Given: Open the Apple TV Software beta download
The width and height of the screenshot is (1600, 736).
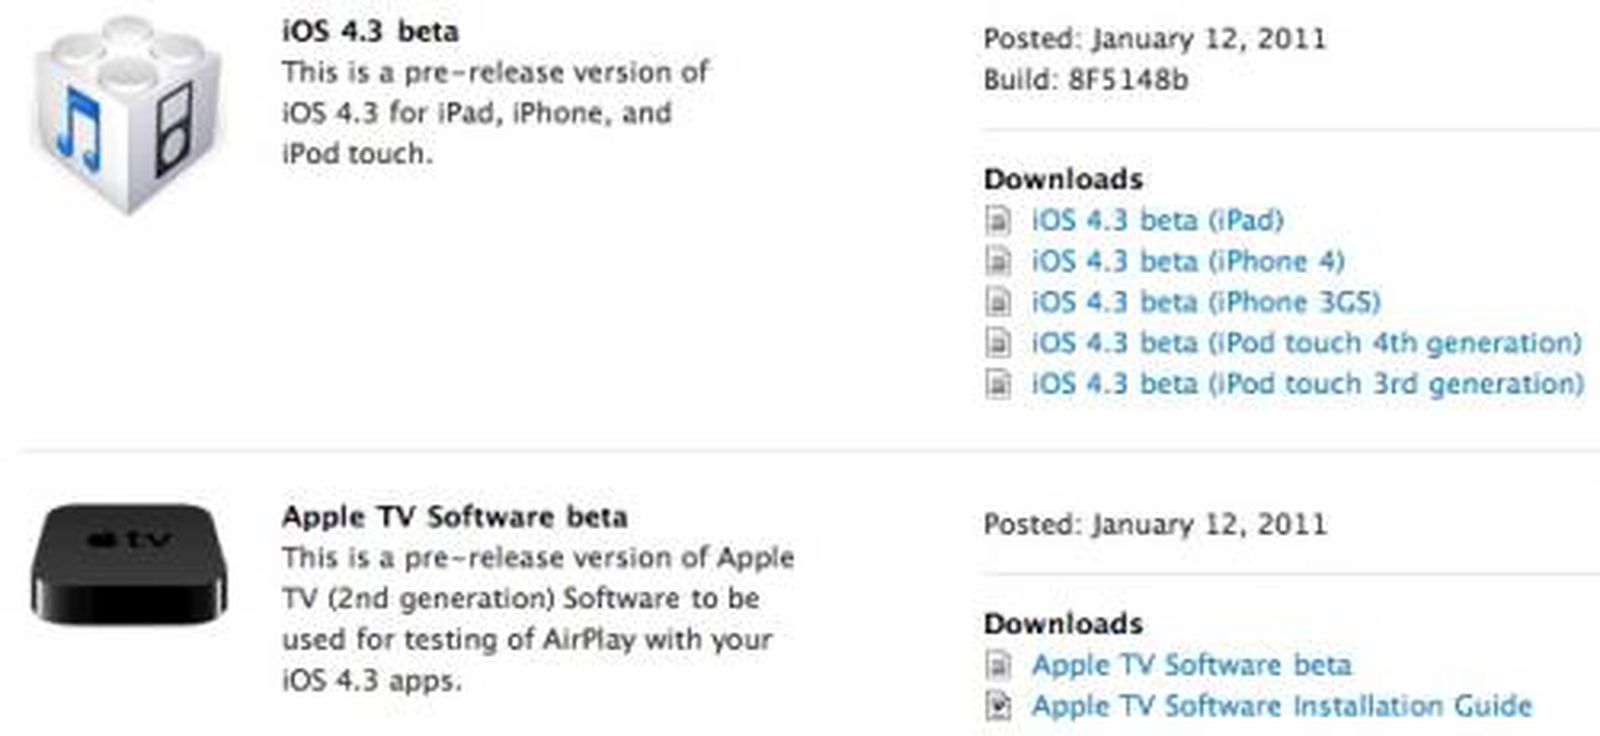Looking at the screenshot, I should 1190,664.
